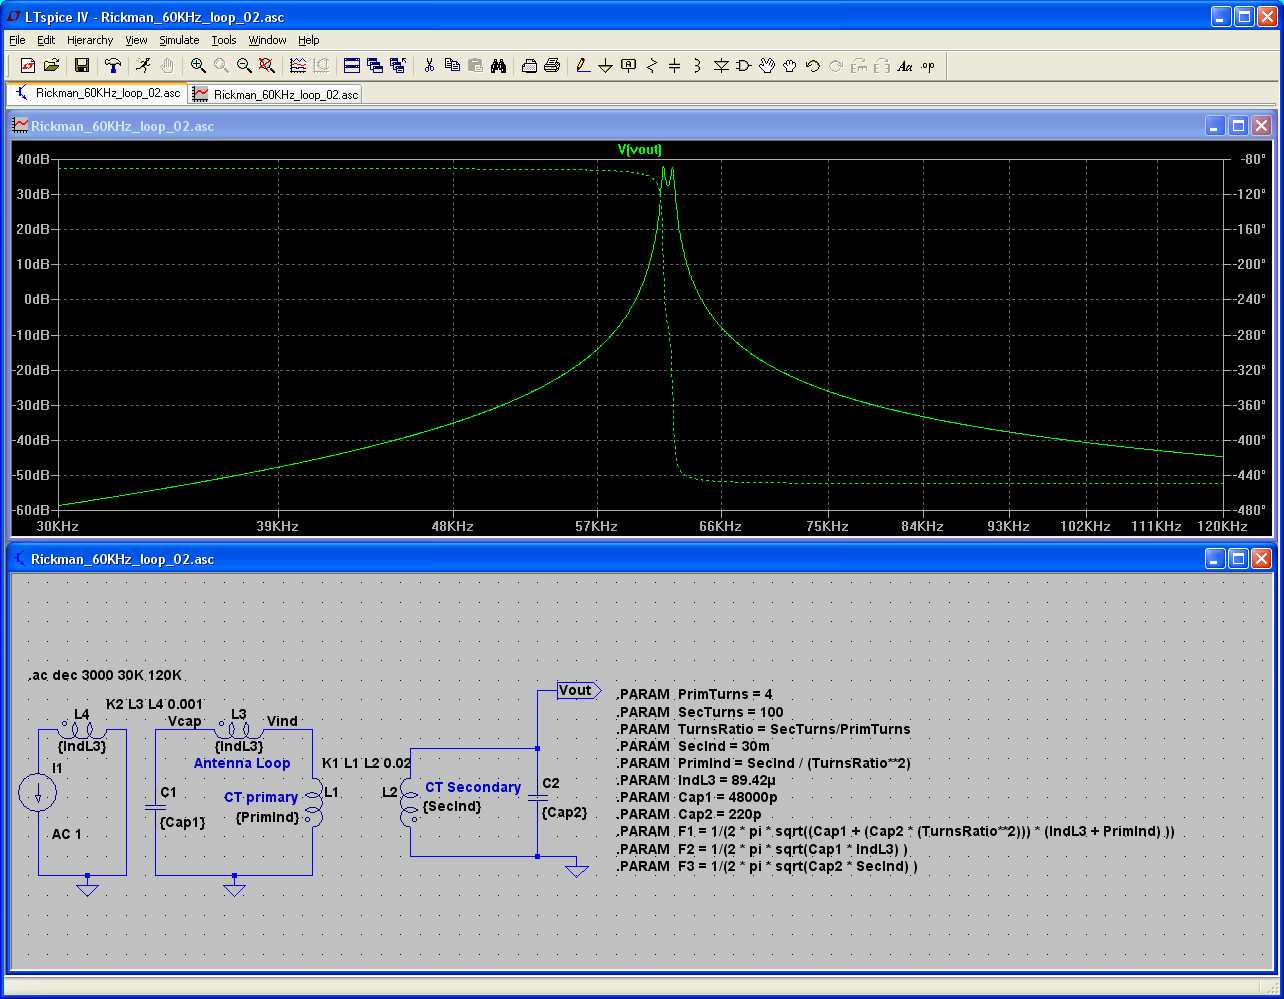The width and height of the screenshot is (1284, 999).
Task: Open the Hierarchy menu
Action: 90,40
